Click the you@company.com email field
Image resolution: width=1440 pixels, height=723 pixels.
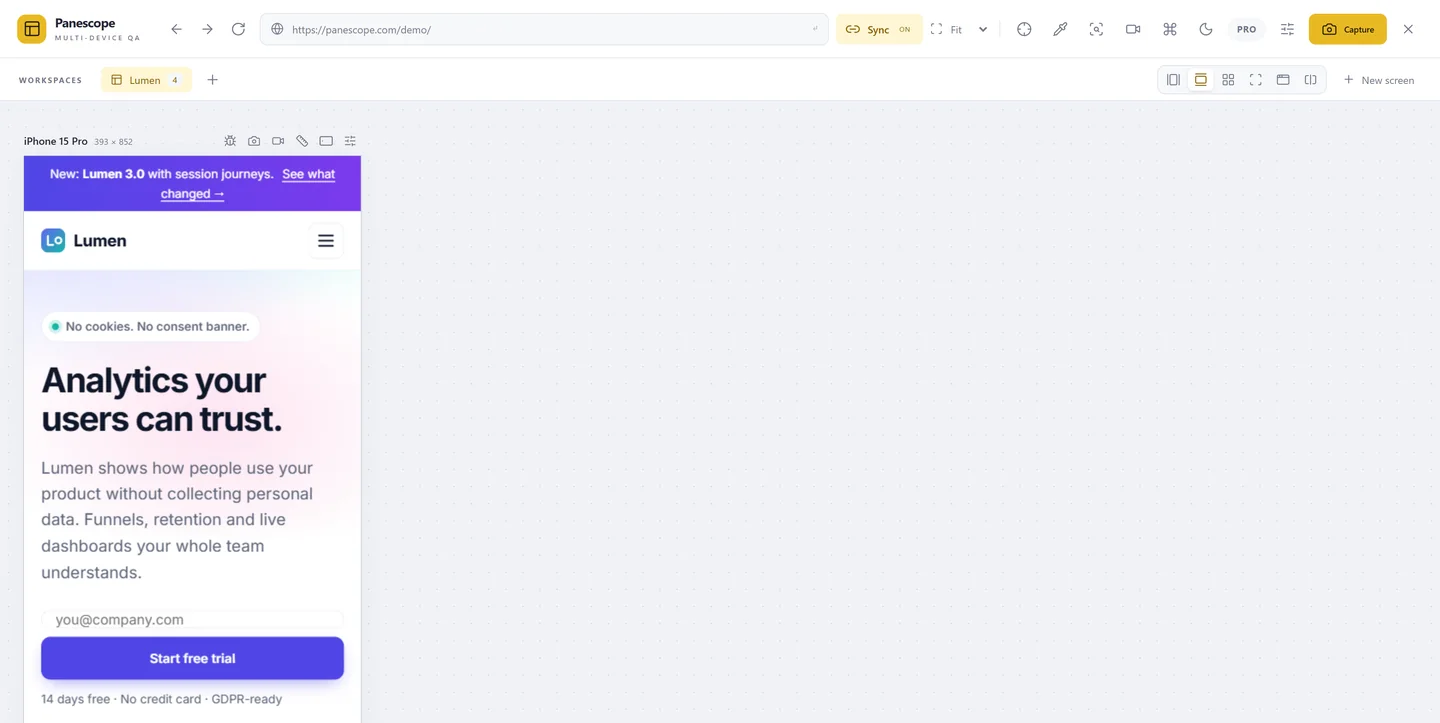[x=192, y=620]
